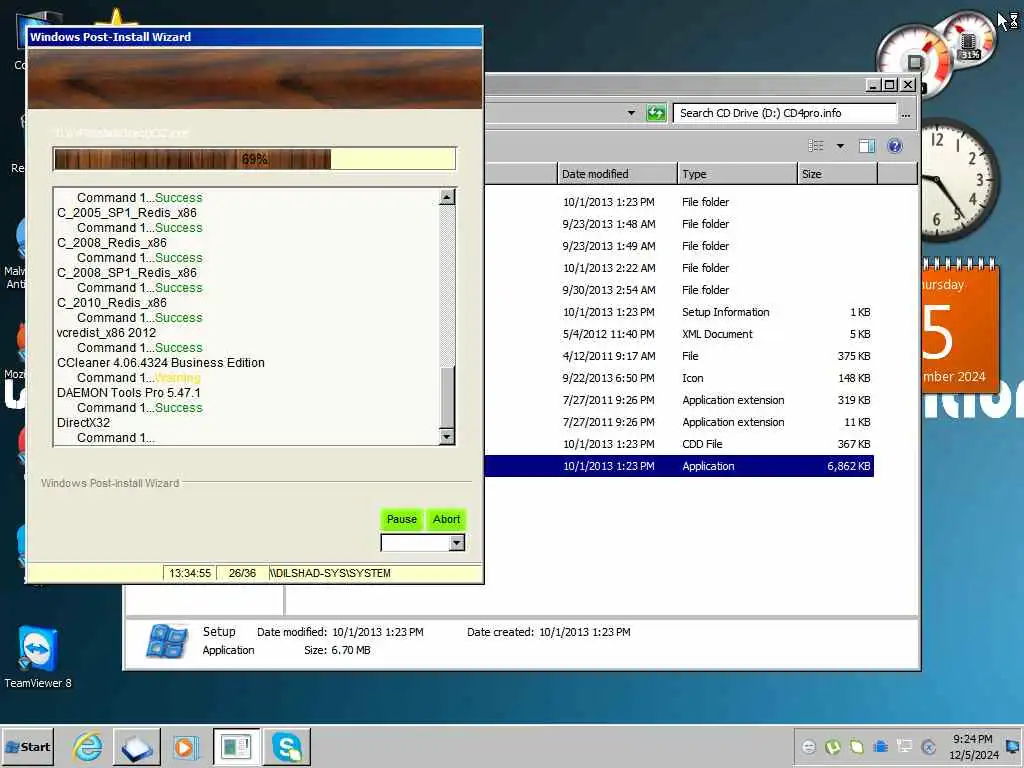This screenshot has width=1024, height=768.
Task: Open Windows Media Player from the taskbar
Action: 185,746
